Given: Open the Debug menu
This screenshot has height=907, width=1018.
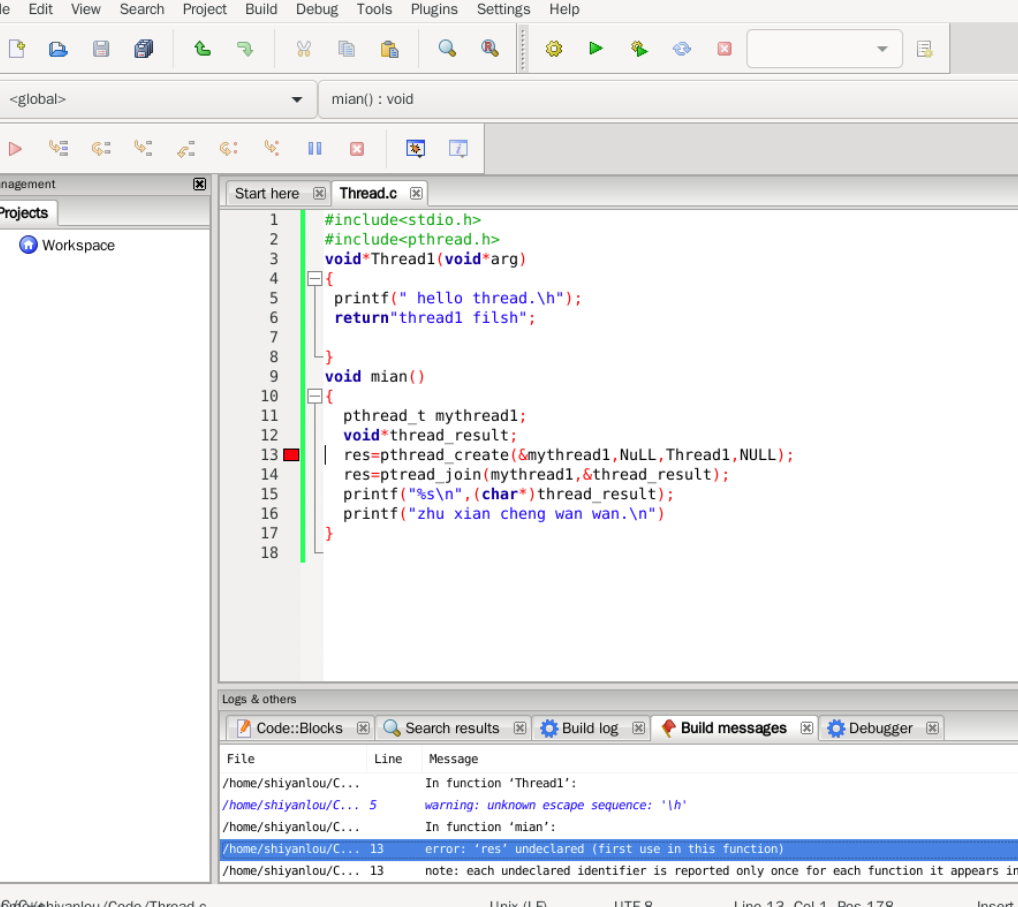Looking at the screenshot, I should [317, 9].
